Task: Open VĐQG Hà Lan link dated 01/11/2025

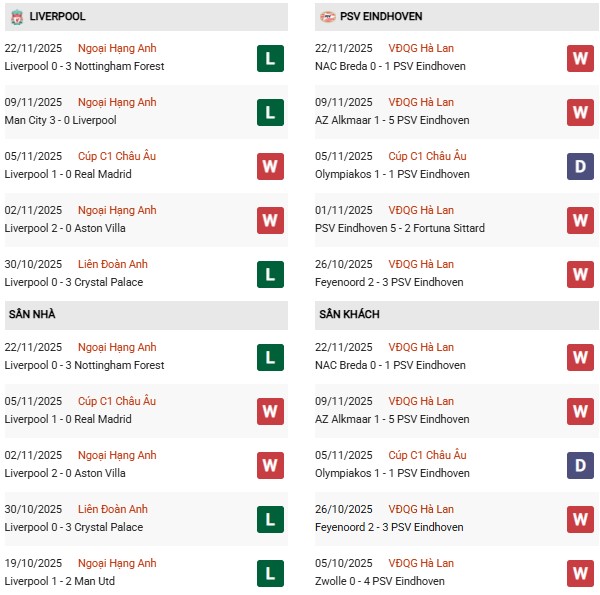Action: (421, 210)
